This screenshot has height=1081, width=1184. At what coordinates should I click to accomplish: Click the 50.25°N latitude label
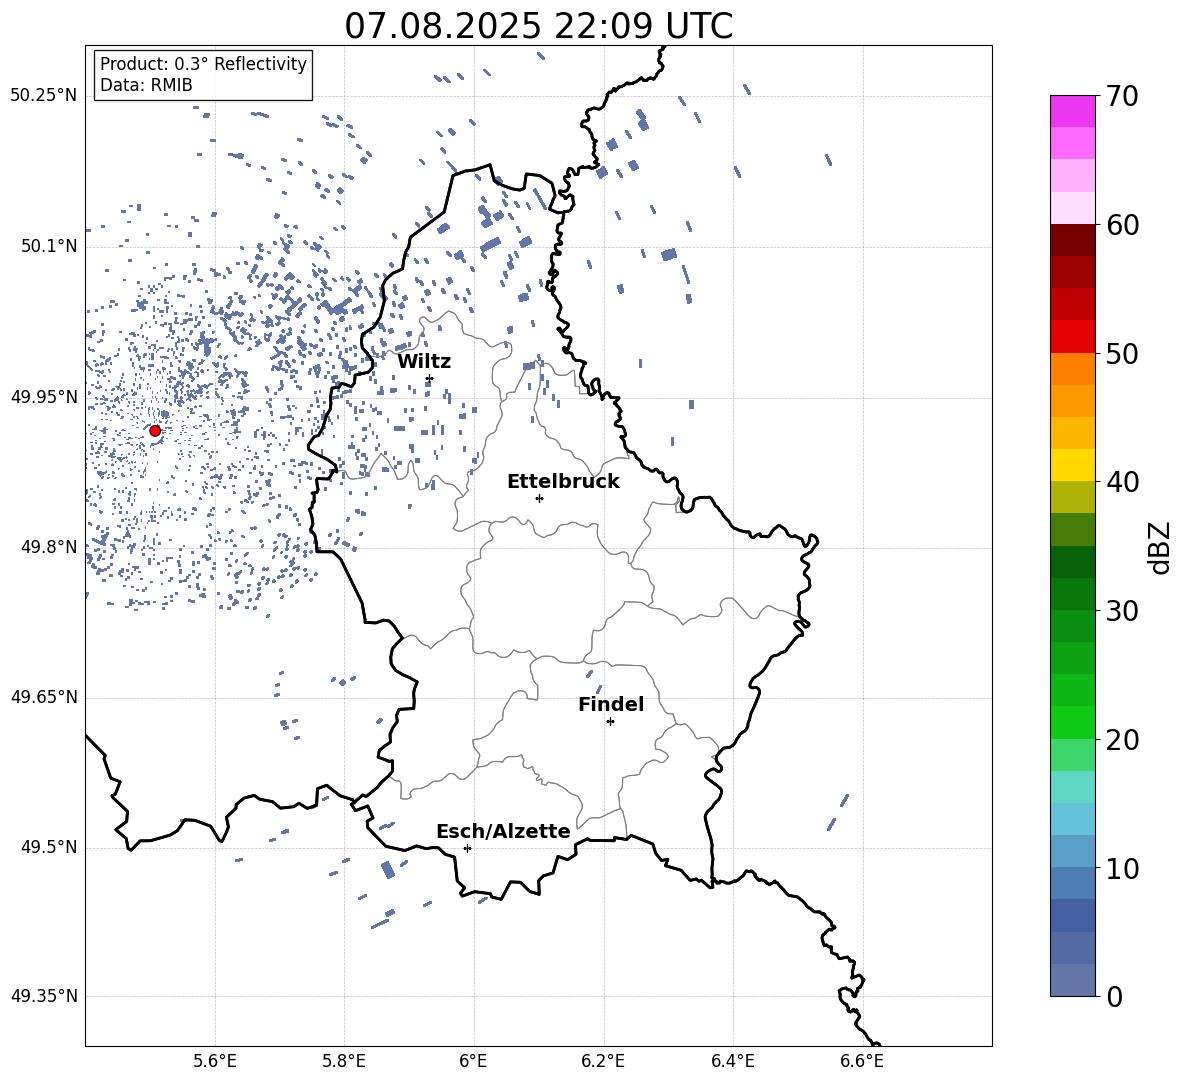(x=44, y=96)
